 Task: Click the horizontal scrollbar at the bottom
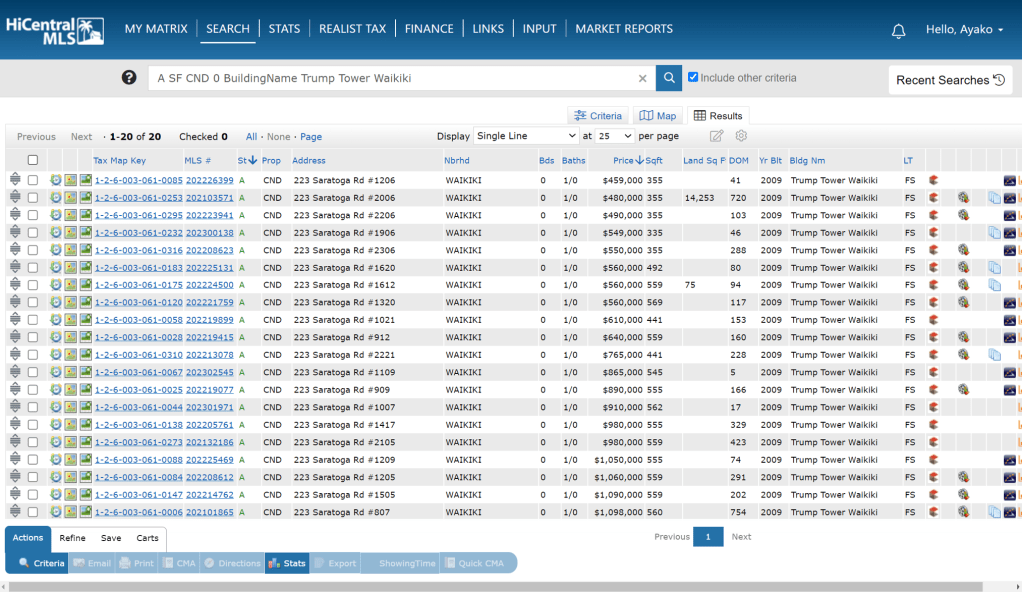(x=500, y=586)
